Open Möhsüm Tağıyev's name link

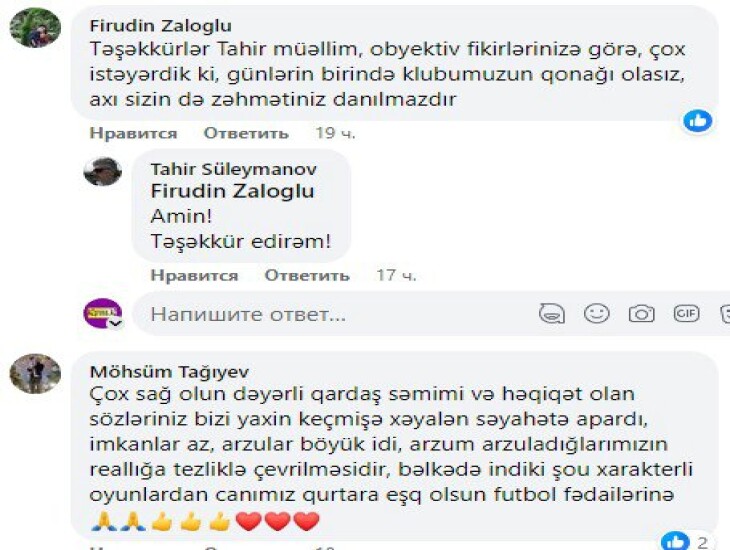pyautogui.click(x=169, y=372)
